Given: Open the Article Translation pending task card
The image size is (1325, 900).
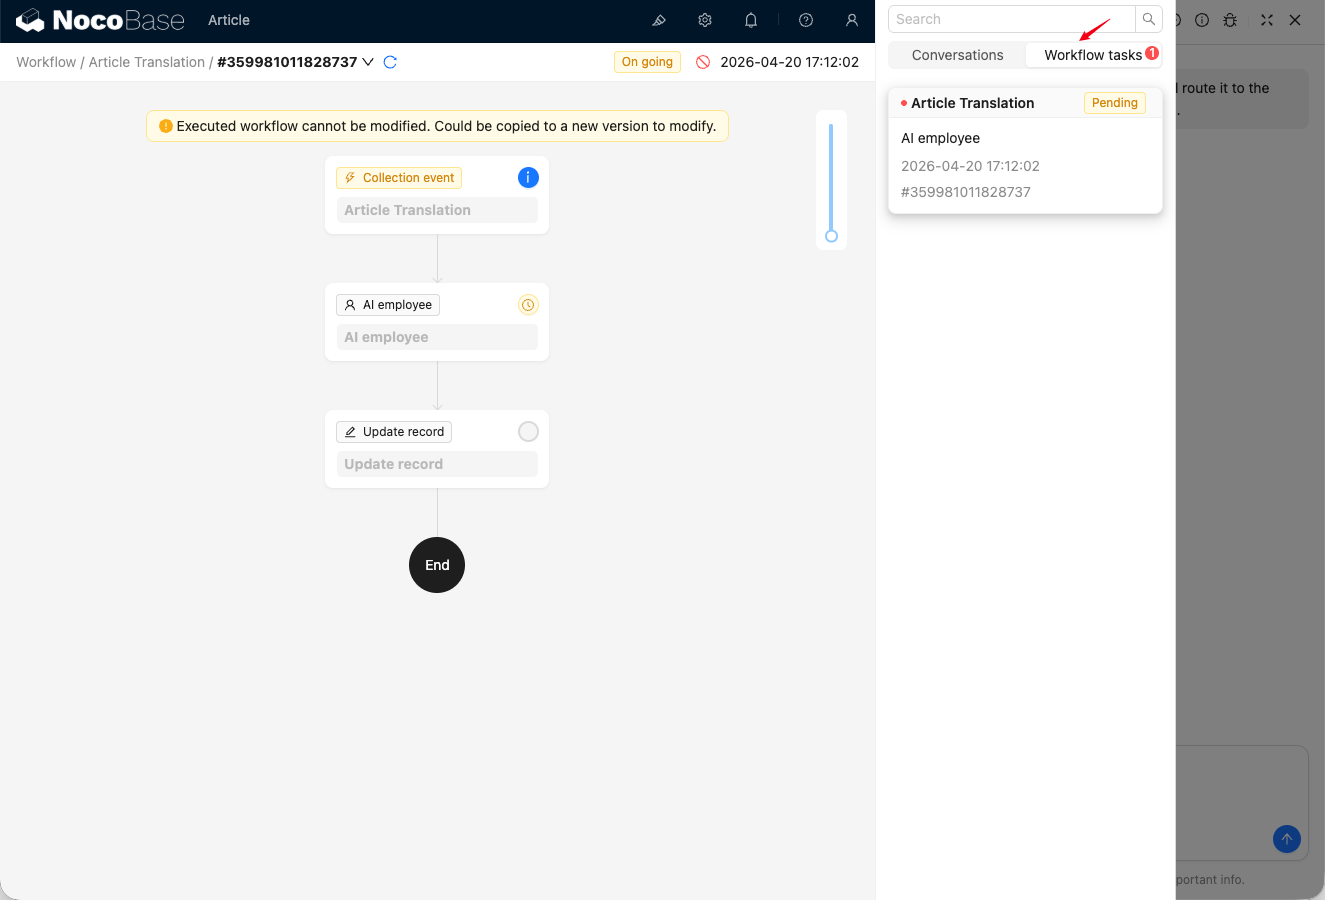Looking at the screenshot, I should pos(1025,151).
